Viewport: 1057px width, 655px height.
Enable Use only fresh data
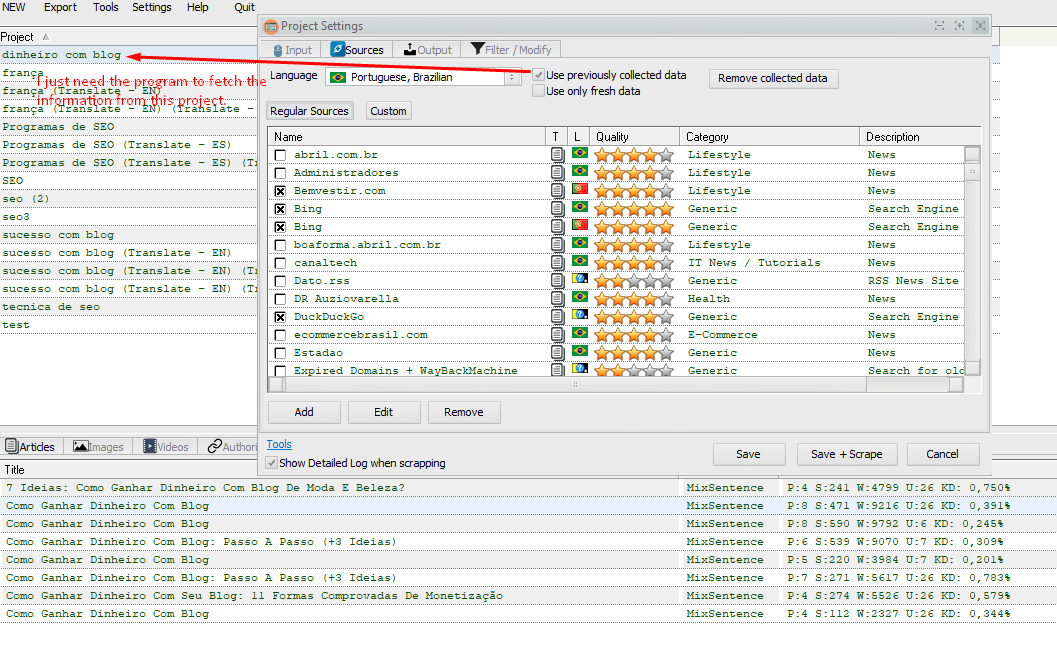tap(538, 91)
